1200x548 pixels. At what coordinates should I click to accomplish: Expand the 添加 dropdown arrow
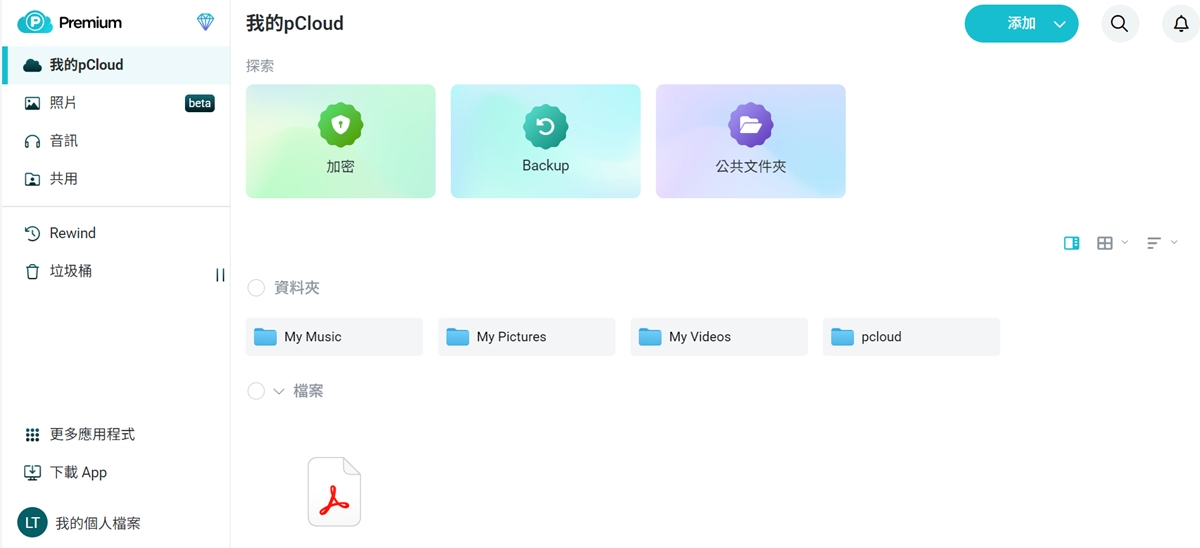click(1060, 24)
